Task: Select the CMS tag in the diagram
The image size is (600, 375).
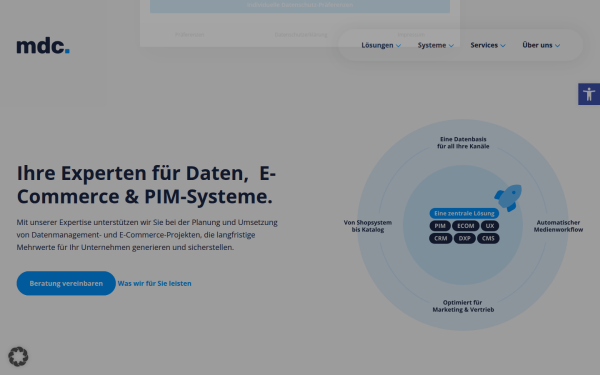Action: (x=488, y=238)
